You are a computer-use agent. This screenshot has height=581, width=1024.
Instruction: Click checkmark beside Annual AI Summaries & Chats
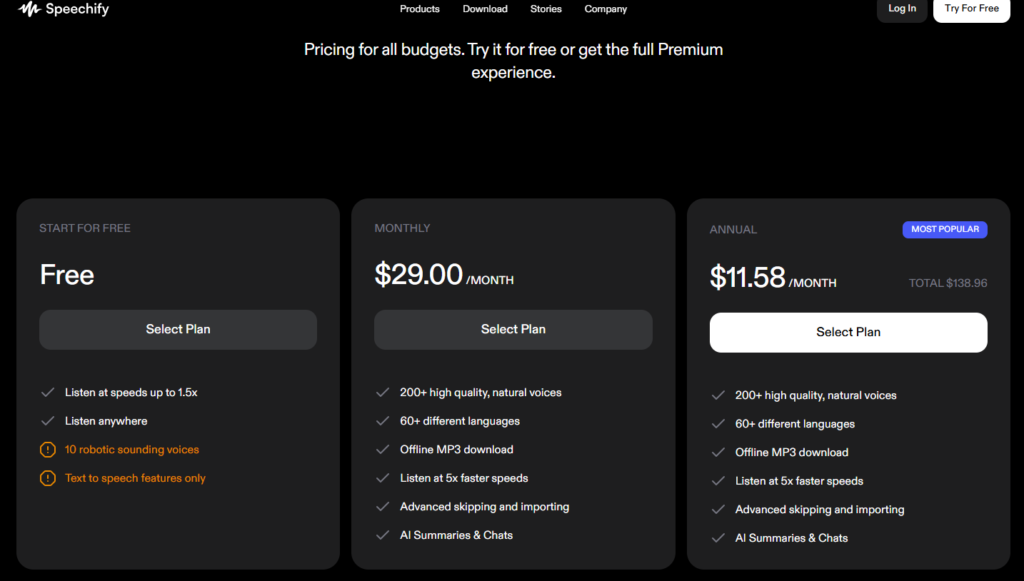(x=717, y=538)
